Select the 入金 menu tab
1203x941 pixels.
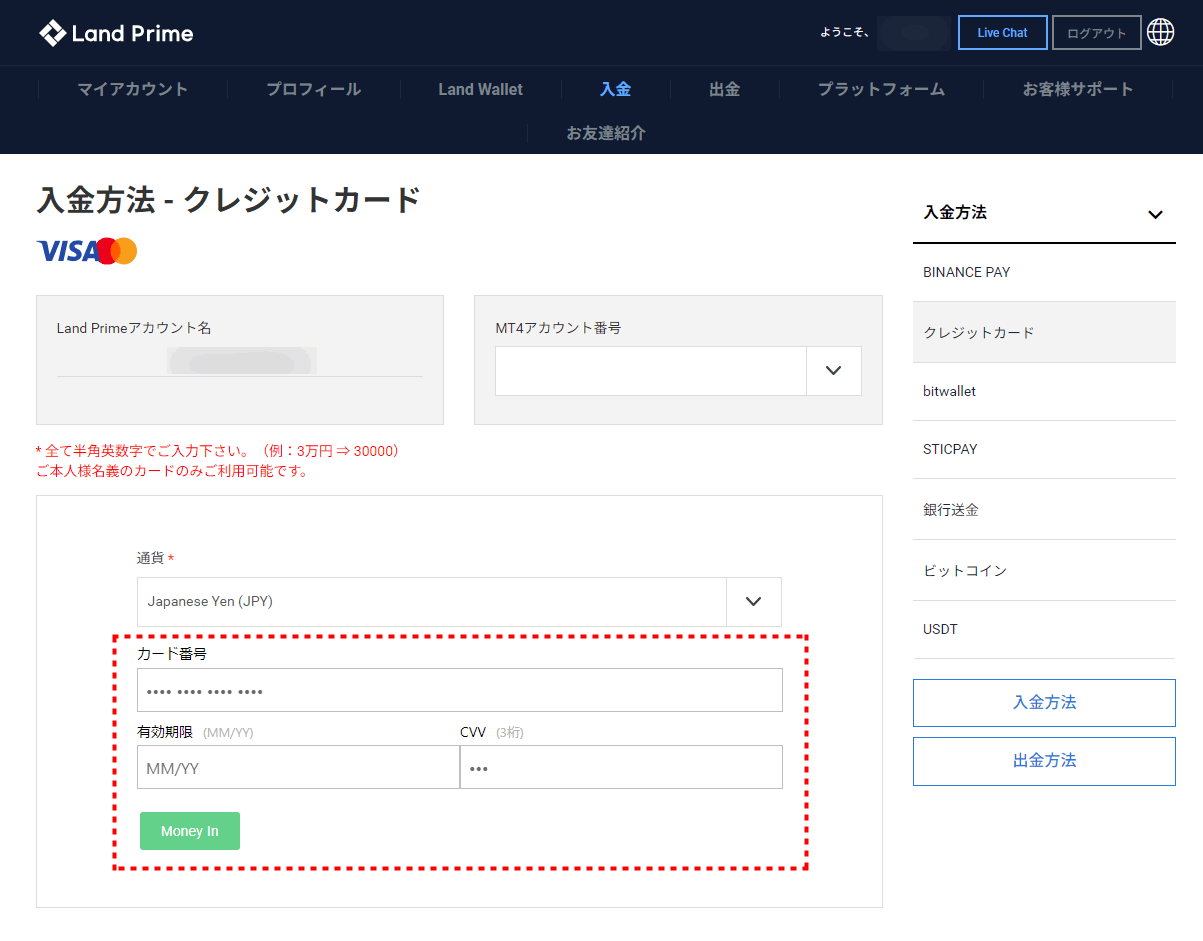(x=616, y=89)
